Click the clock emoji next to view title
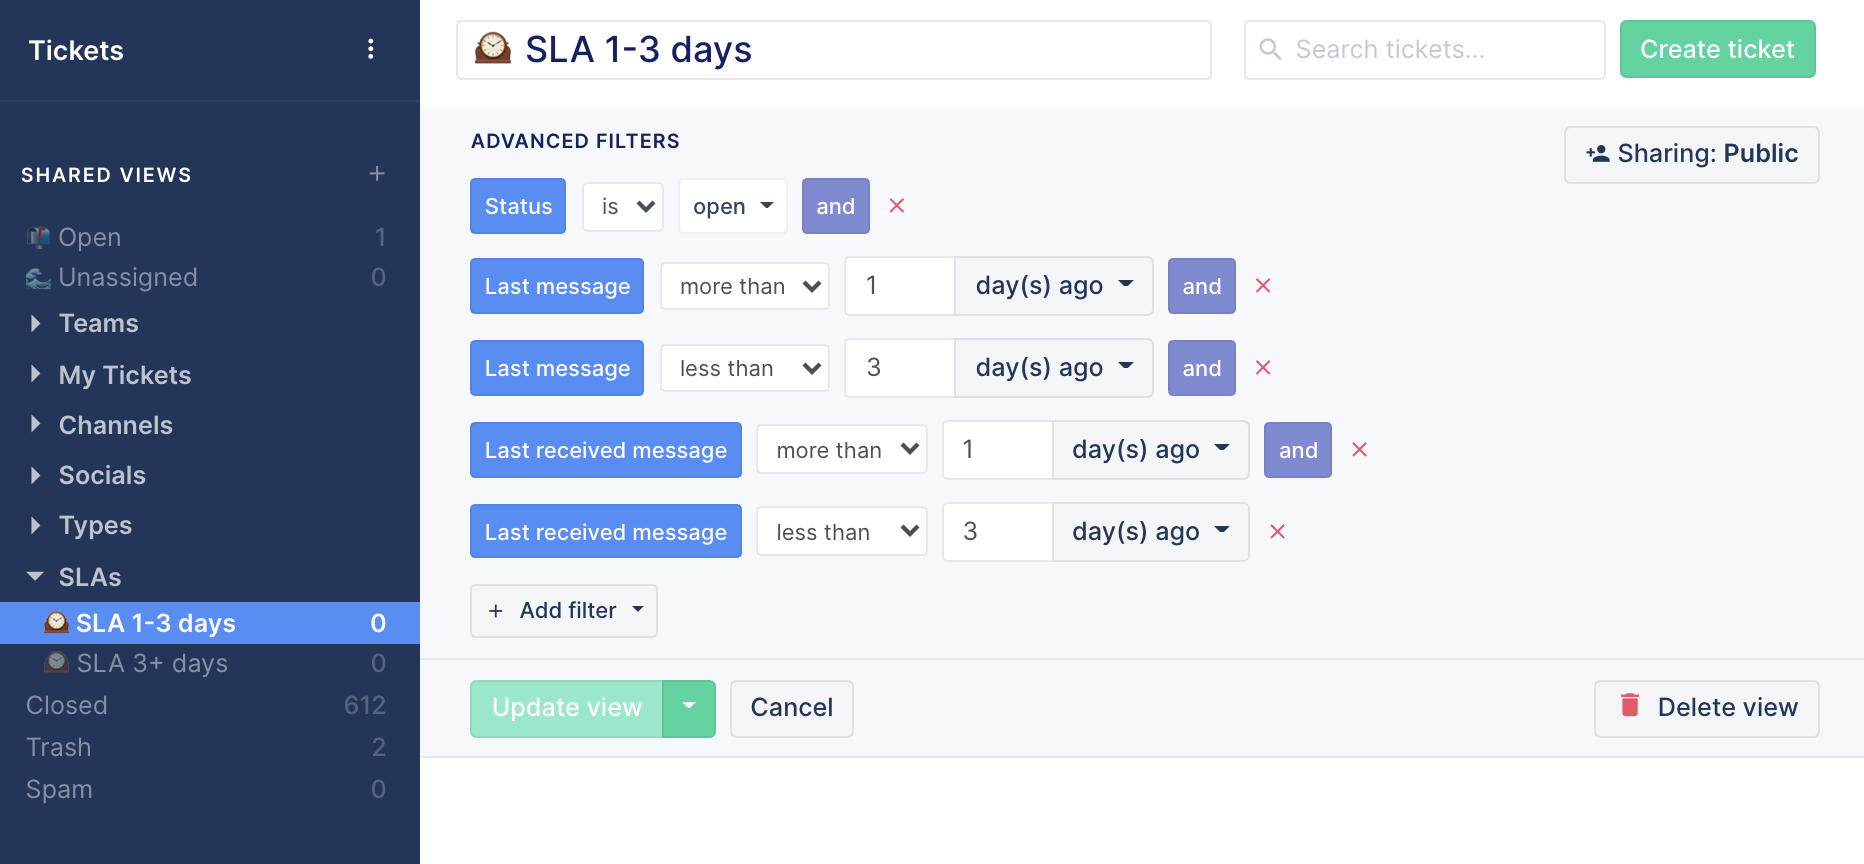1864x864 pixels. click(x=493, y=49)
